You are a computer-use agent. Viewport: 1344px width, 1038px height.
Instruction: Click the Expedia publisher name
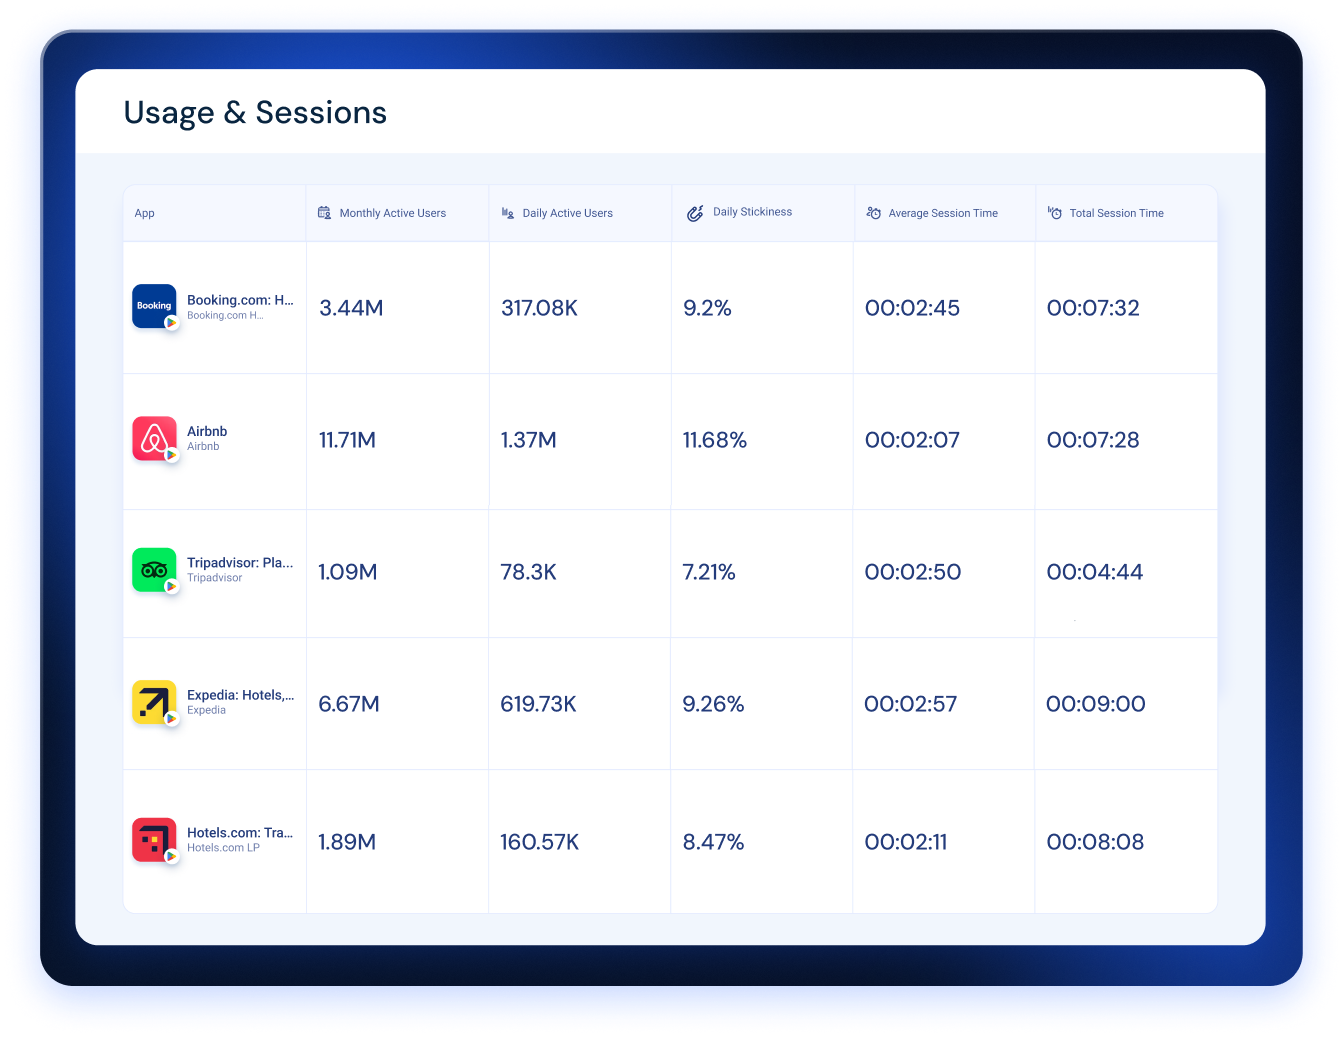[206, 710]
